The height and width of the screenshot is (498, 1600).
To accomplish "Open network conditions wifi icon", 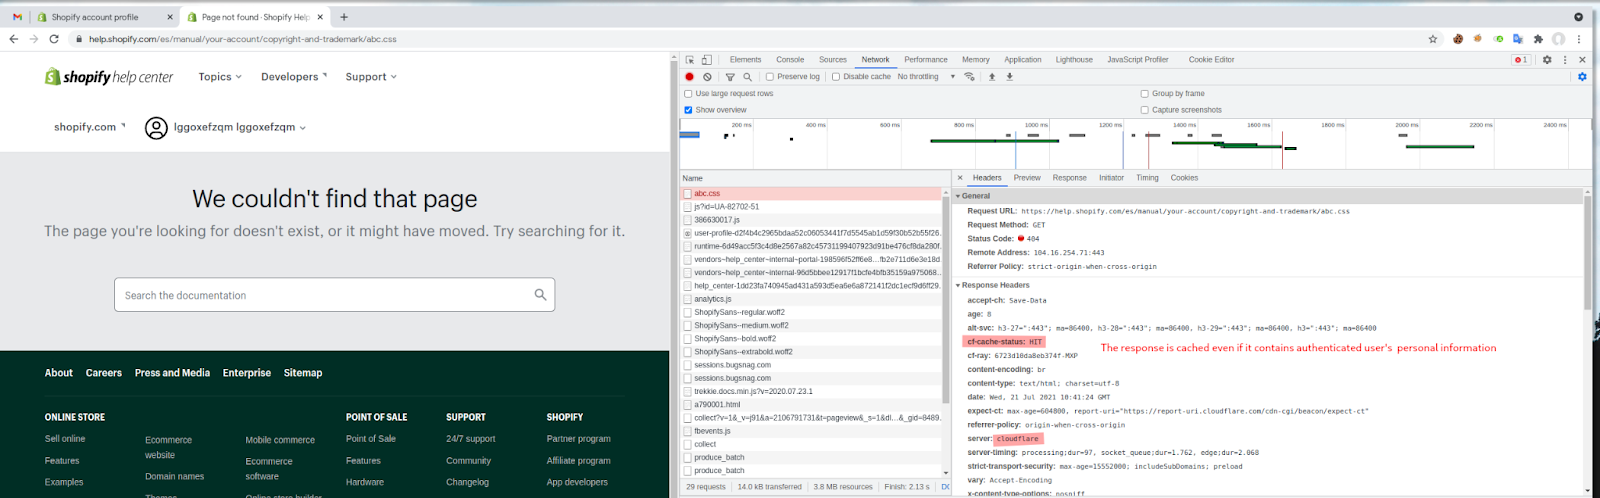I will coord(969,77).
